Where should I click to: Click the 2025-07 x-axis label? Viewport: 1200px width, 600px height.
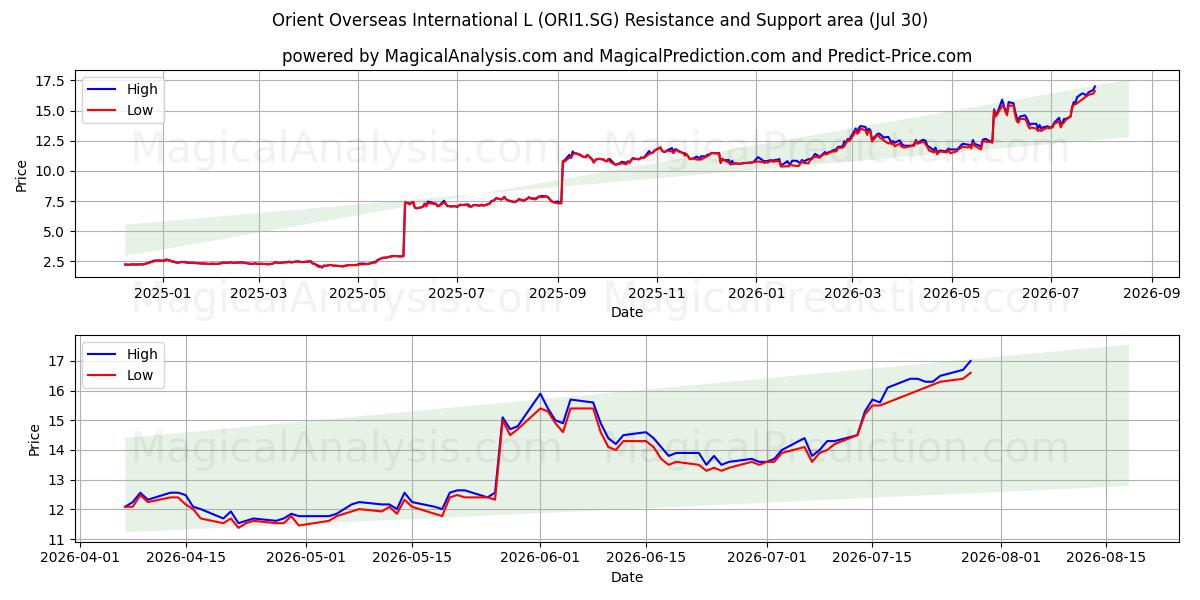(x=457, y=294)
